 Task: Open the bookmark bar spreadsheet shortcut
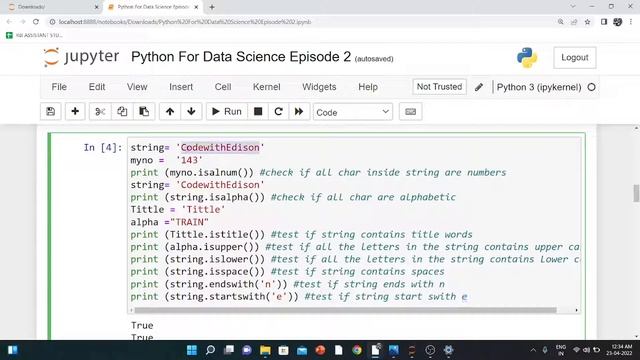pyautogui.click(x=34, y=36)
